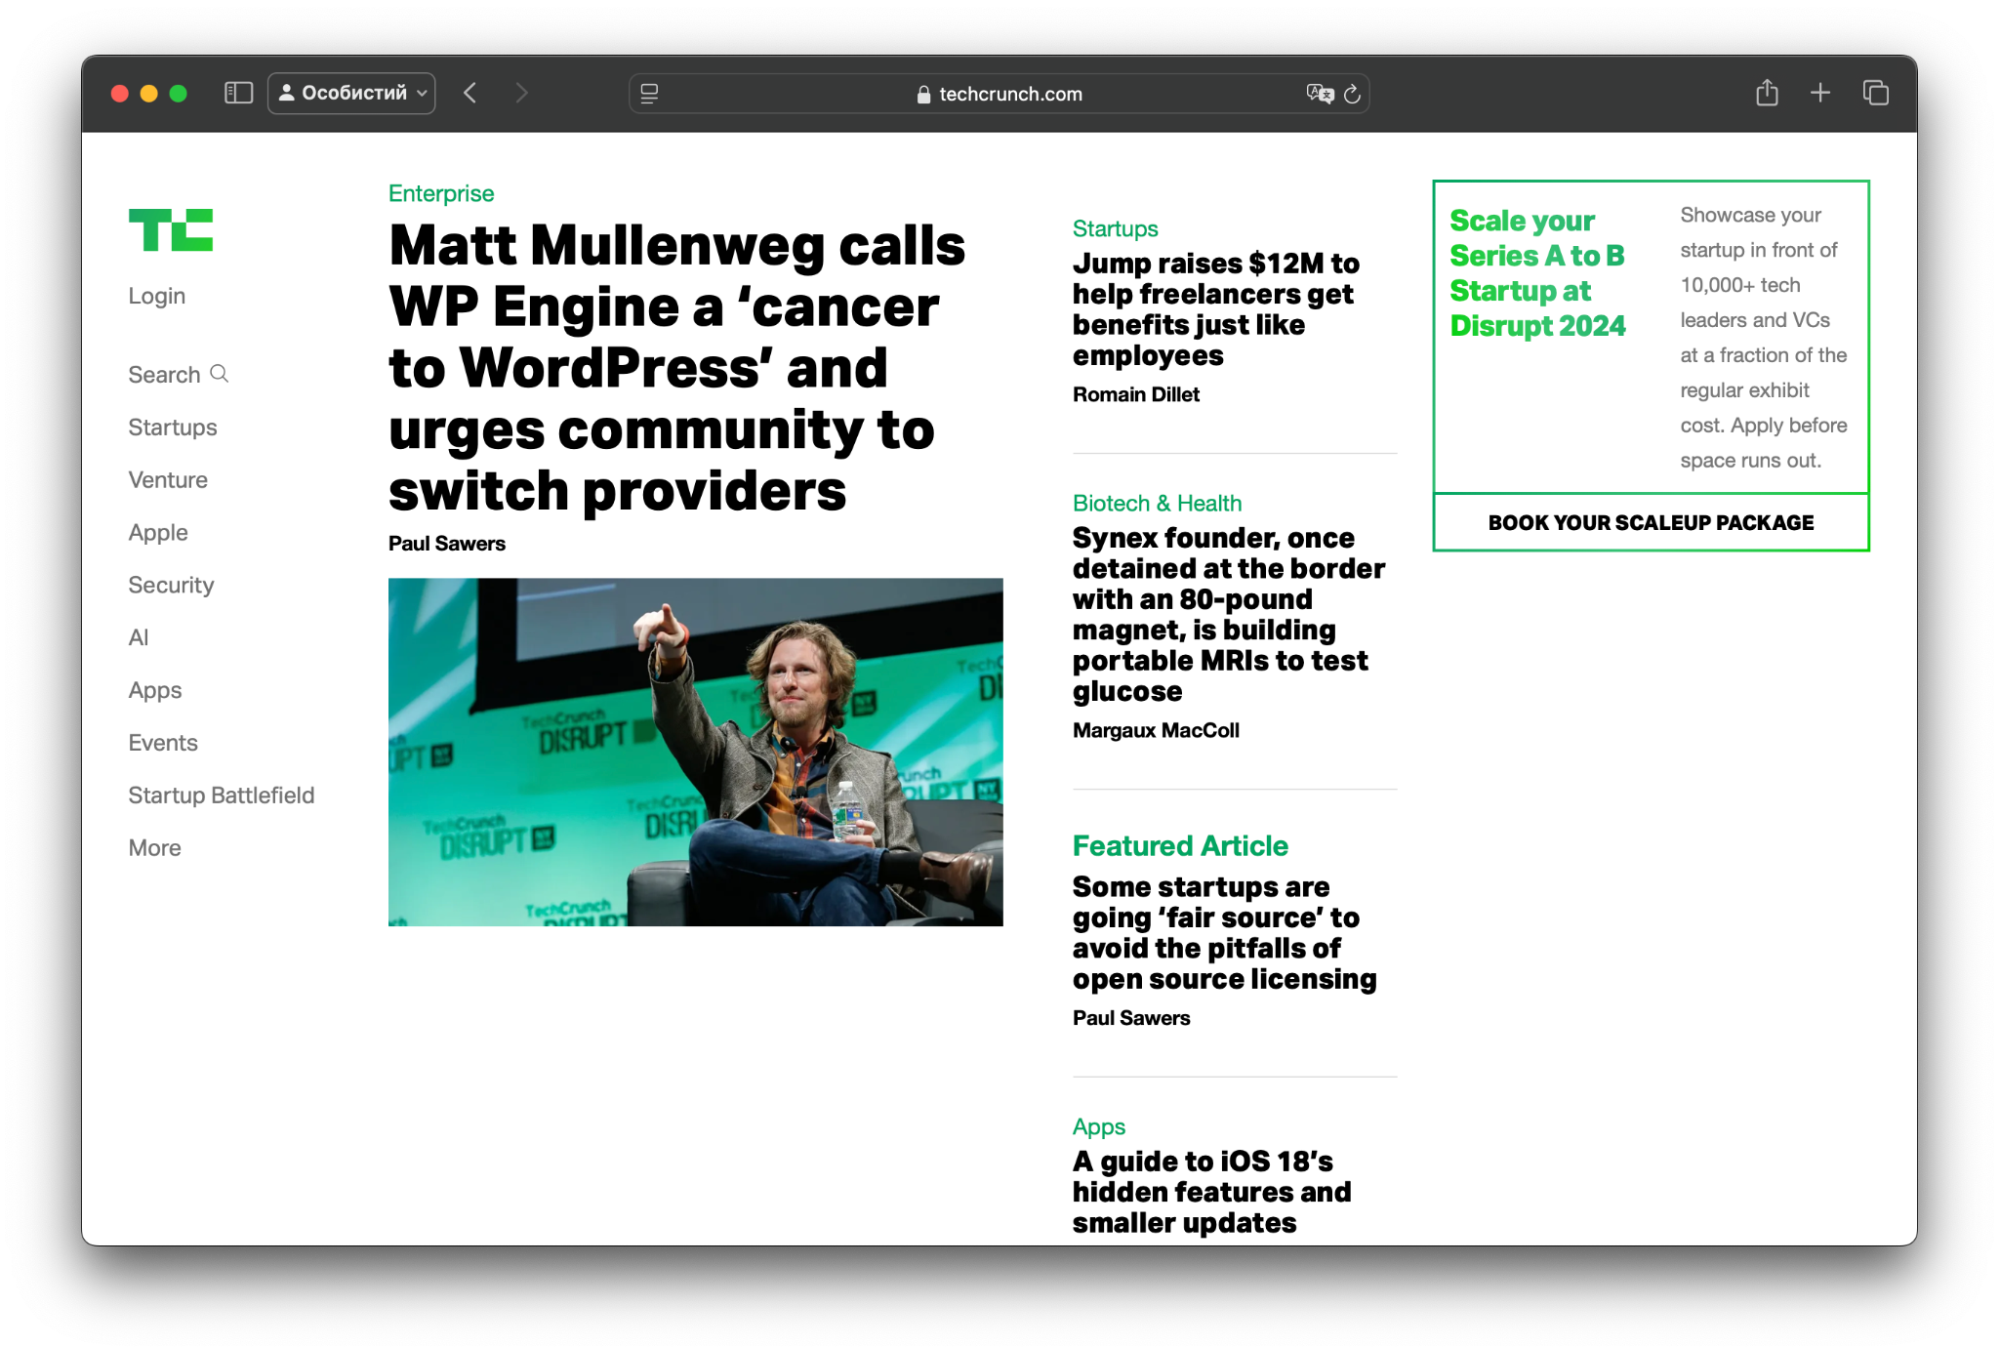Toggle the Safari sidebar icon
The width and height of the screenshot is (1999, 1354).
(x=238, y=93)
